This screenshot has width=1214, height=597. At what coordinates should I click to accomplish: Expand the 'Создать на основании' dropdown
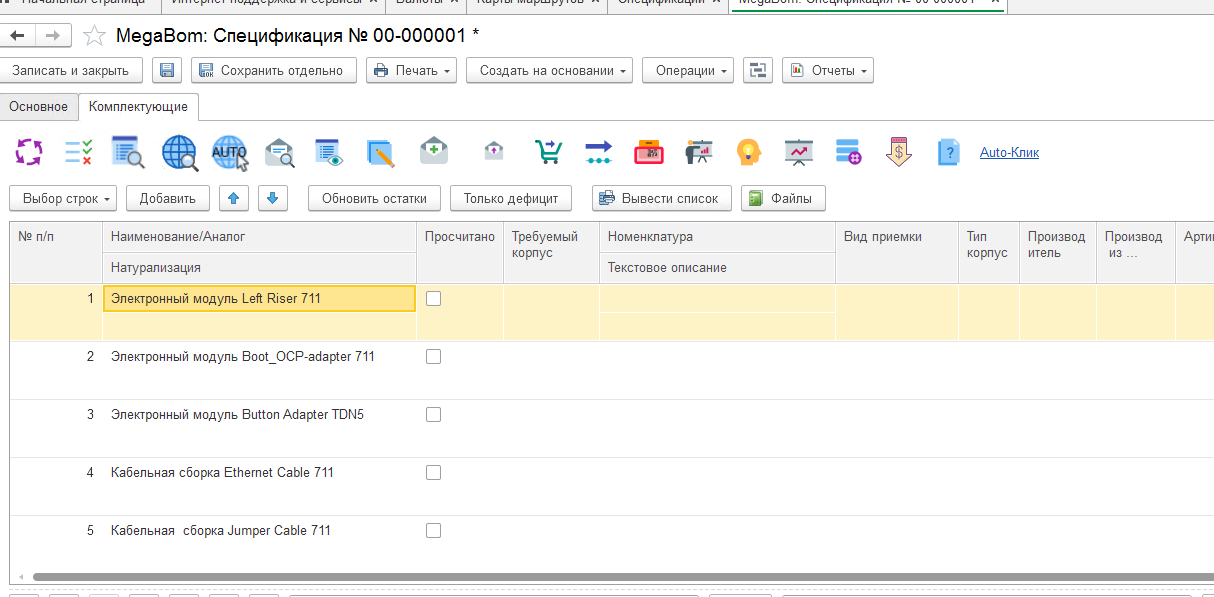click(549, 70)
